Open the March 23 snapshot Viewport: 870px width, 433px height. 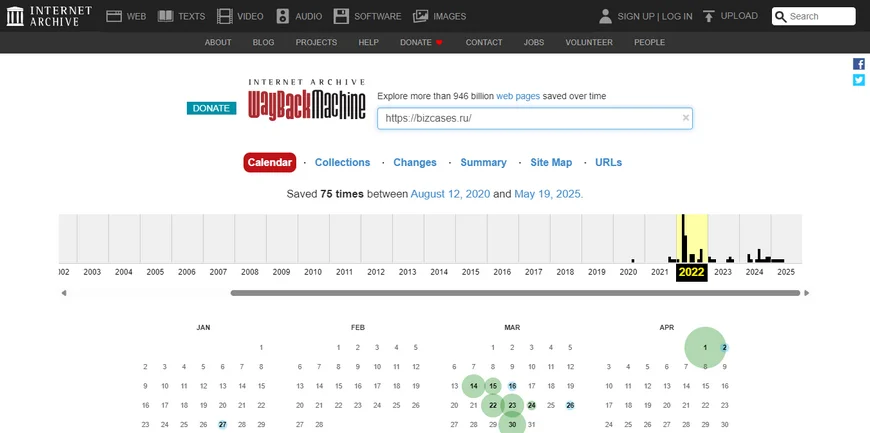[x=512, y=405]
